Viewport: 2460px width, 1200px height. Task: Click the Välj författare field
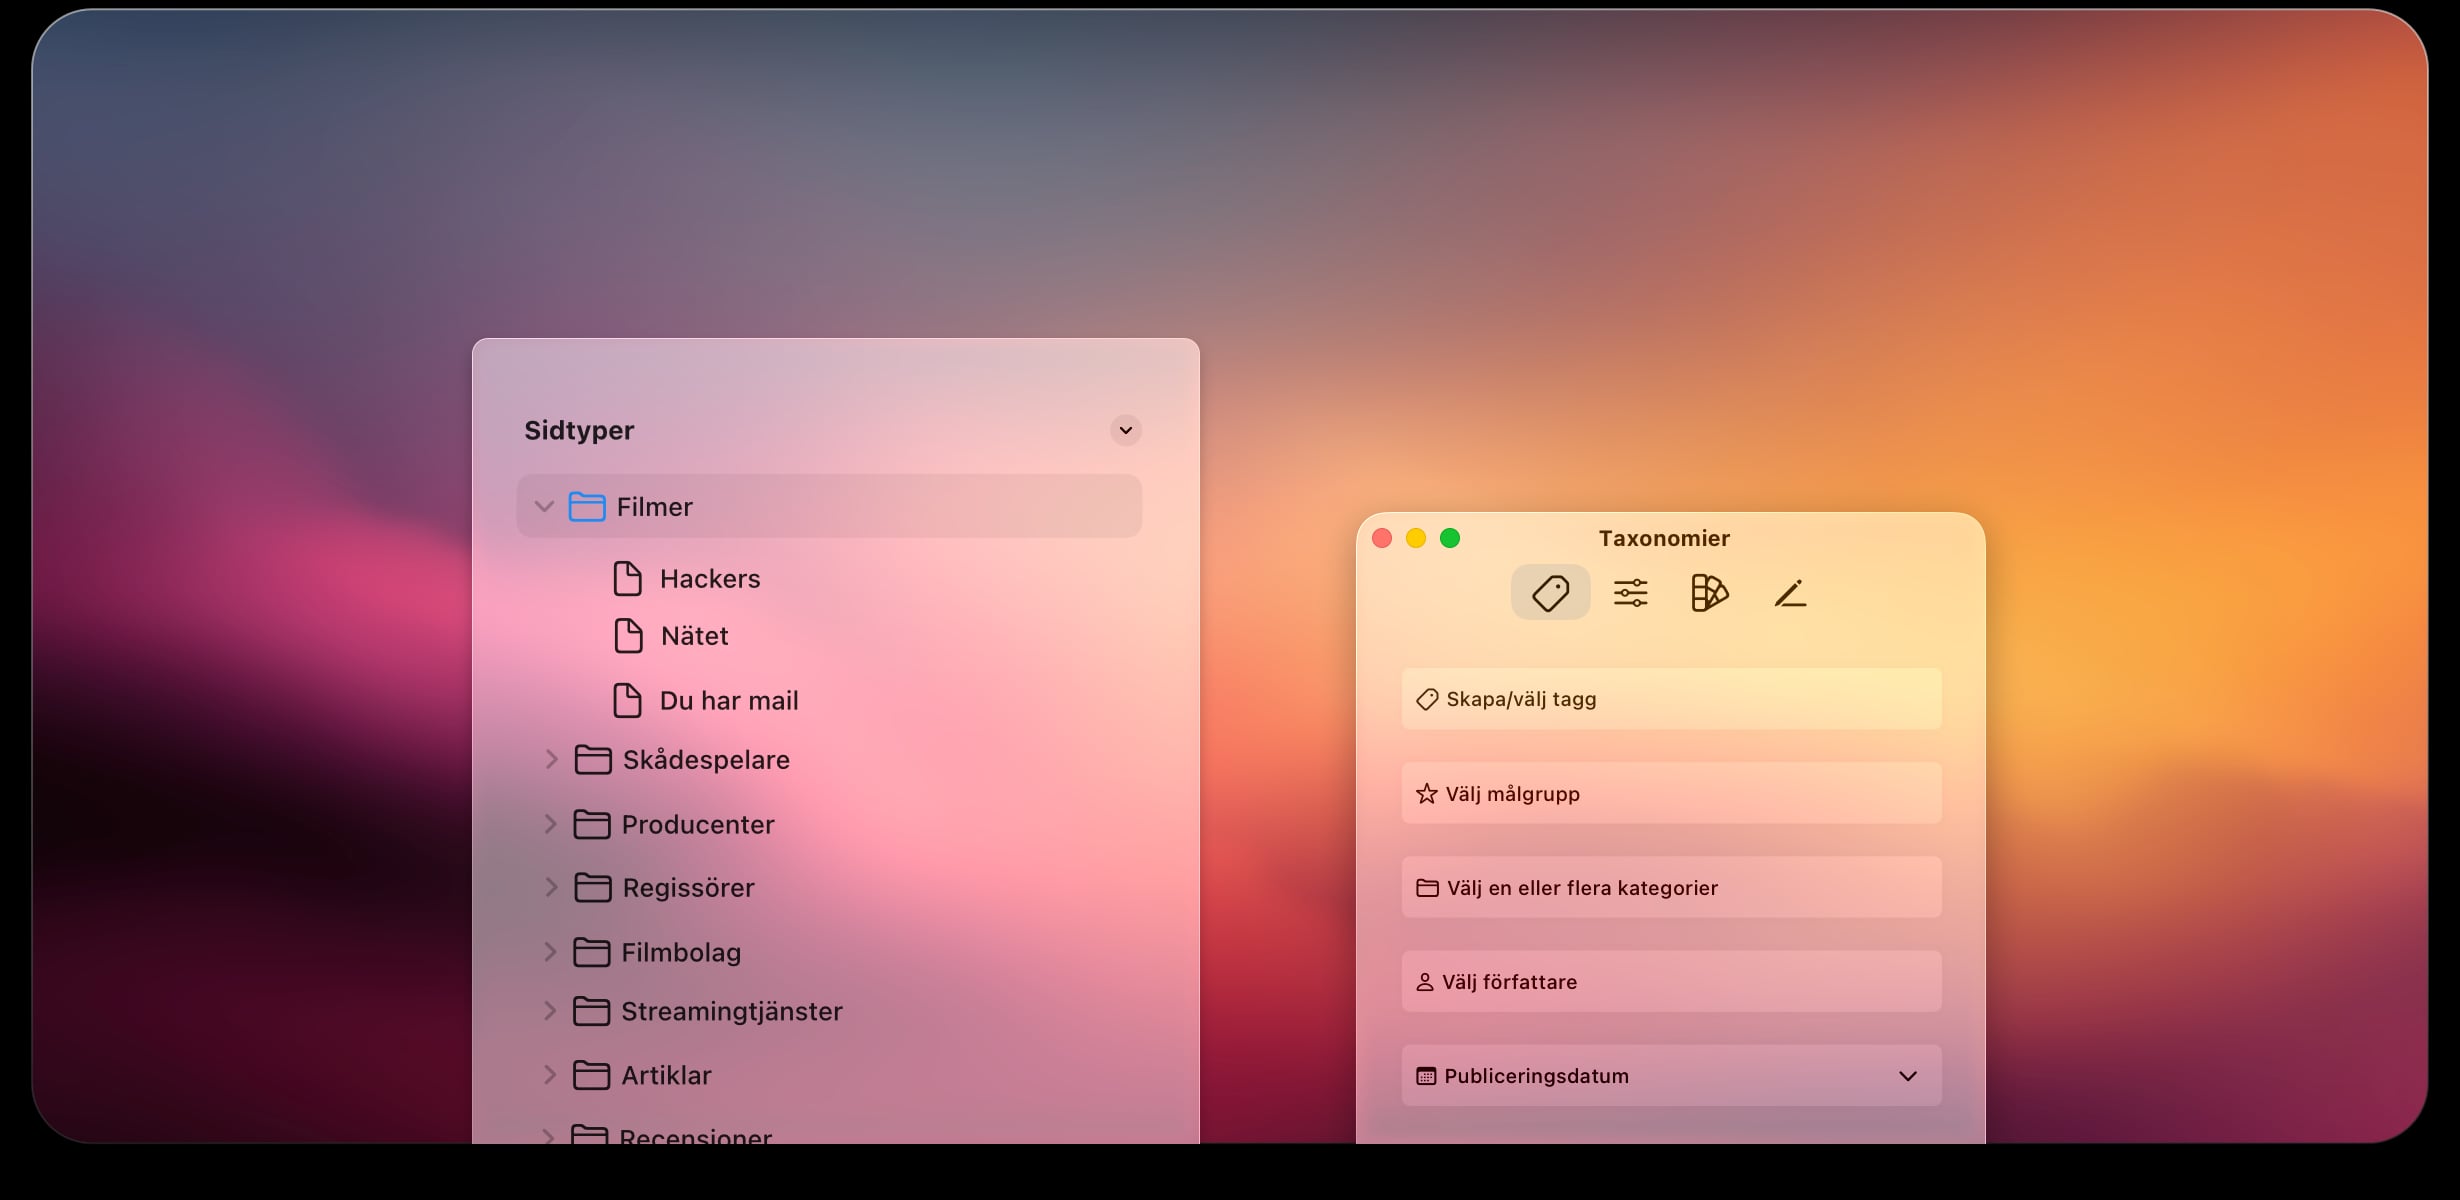(1671, 982)
